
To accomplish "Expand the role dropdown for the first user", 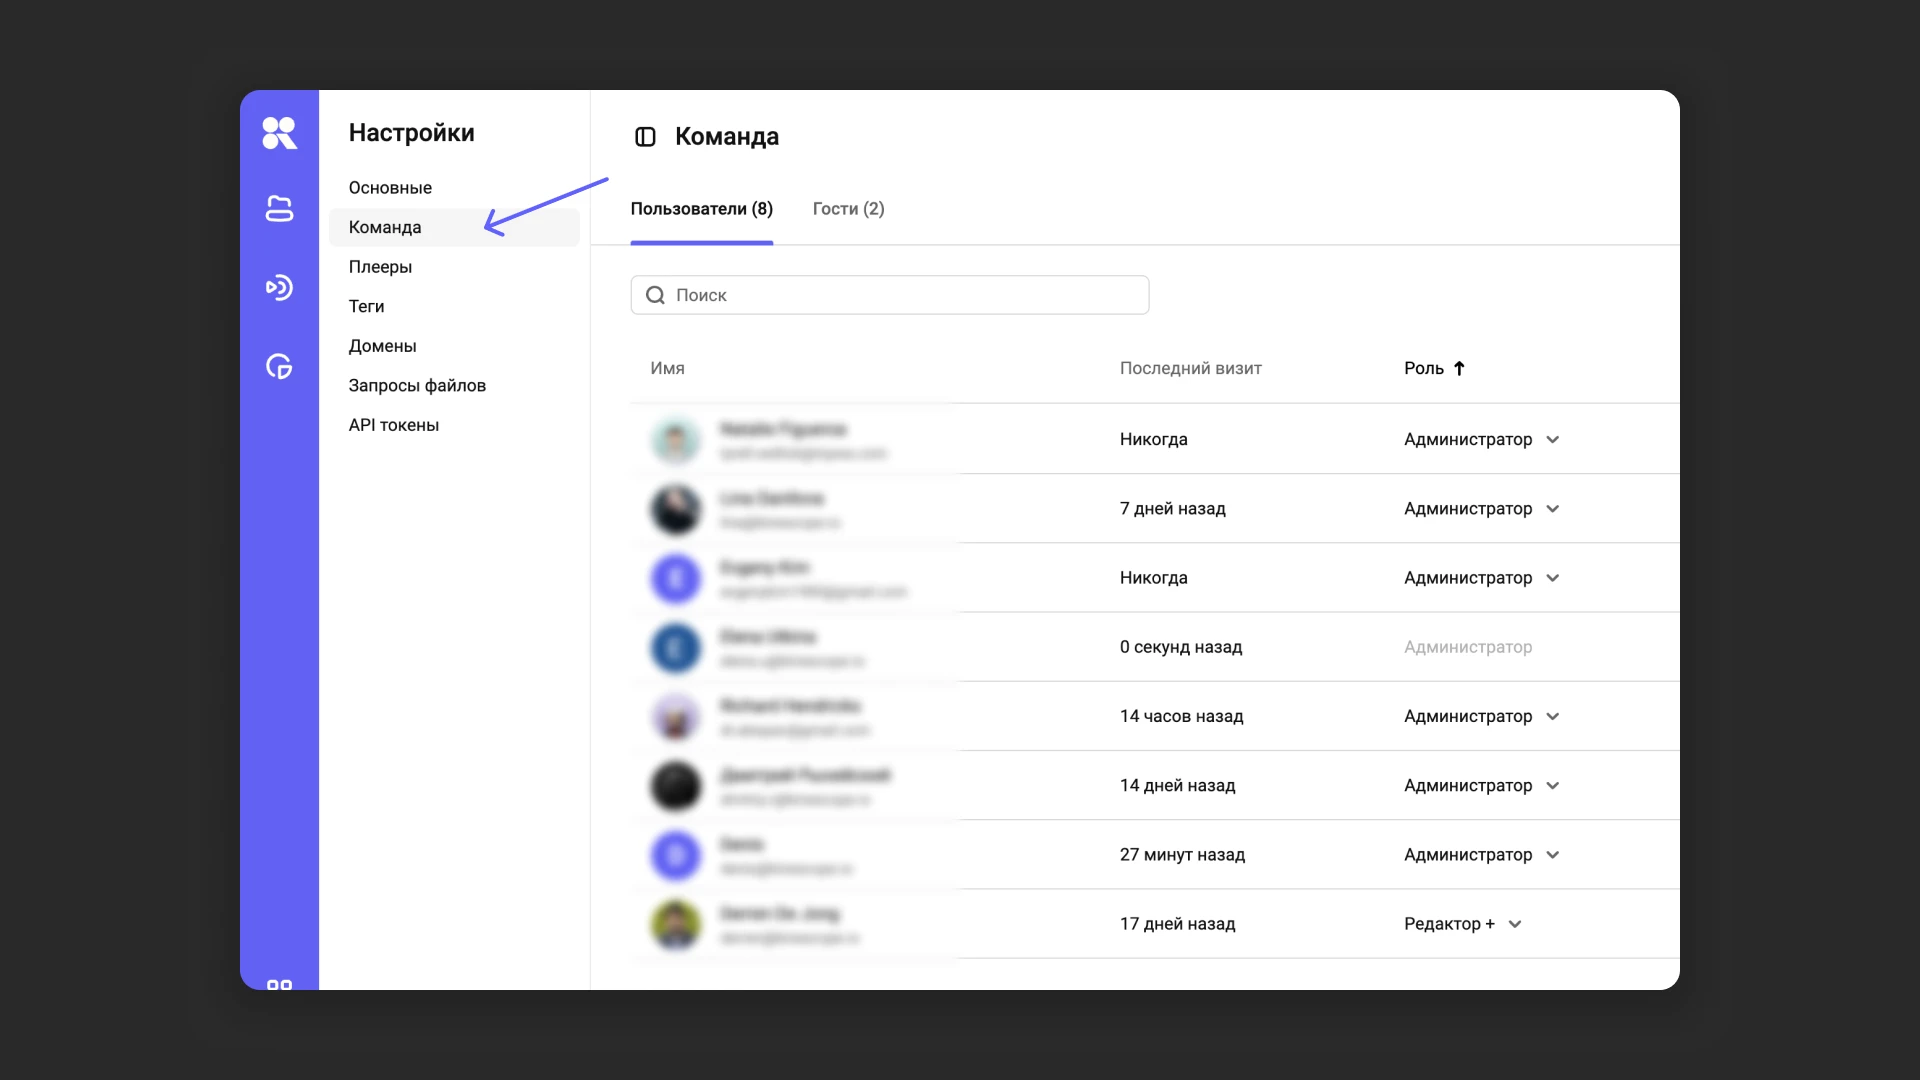I will pyautogui.click(x=1553, y=439).
